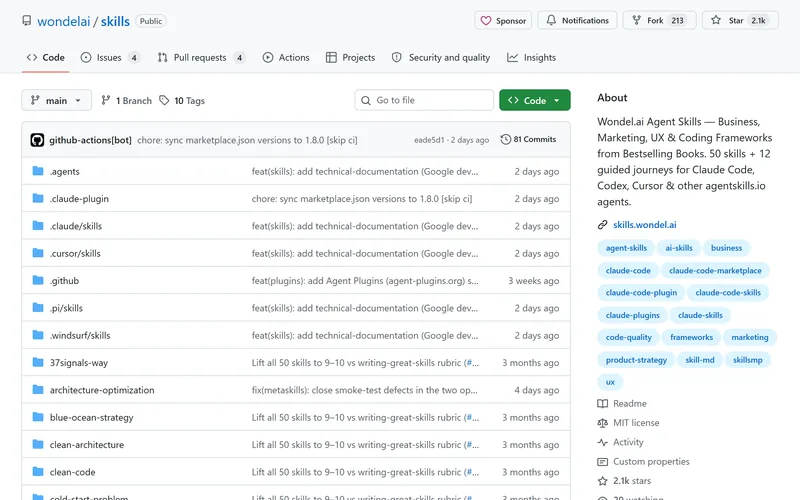Image resolution: width=800 pixels, height=500 pixels.
Task: Click the tag icon beside 10 Tags
Action: (x=164, y=101)
